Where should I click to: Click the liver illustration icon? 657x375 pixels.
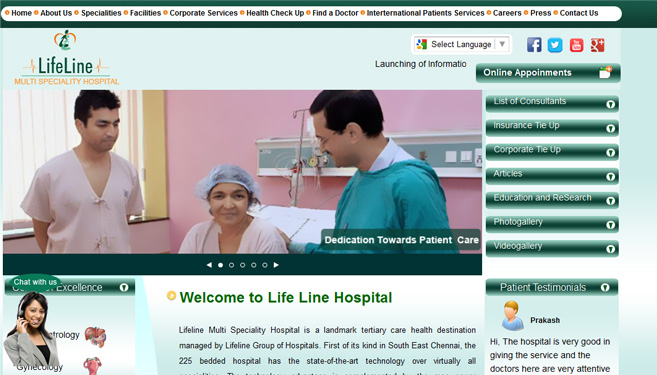96,337
